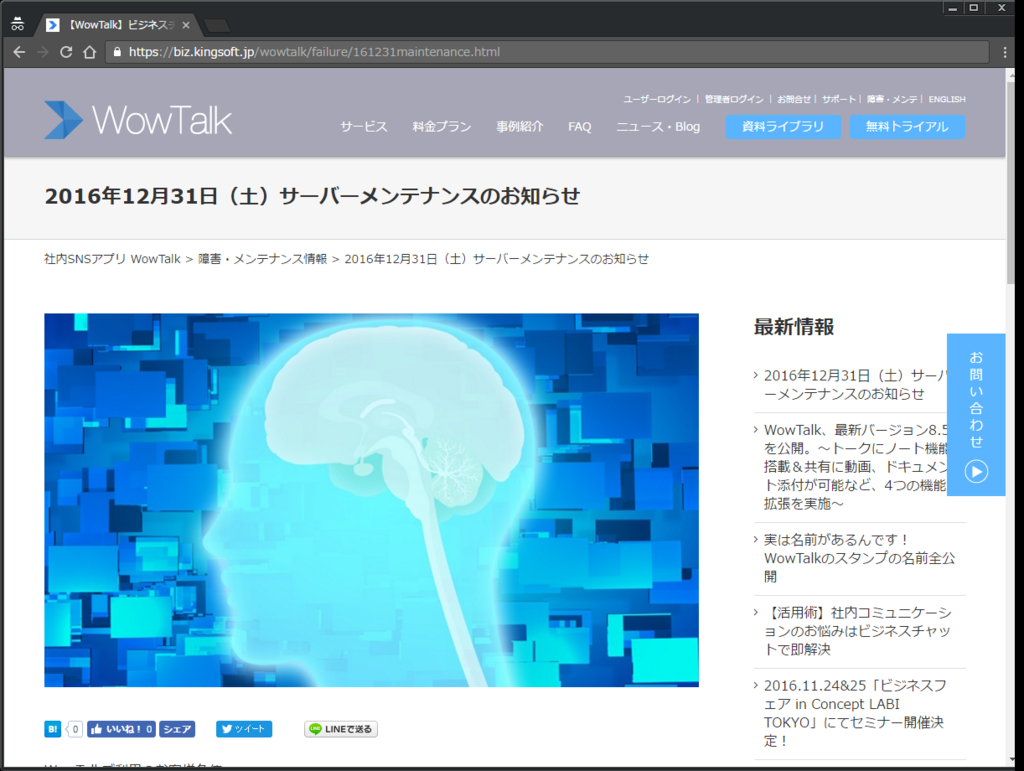Viewport: 1024px width, 771px height.
Task: Click breadcrumb 社内SNSアプリ WowTalk
Action: click(x=112, y=259)
